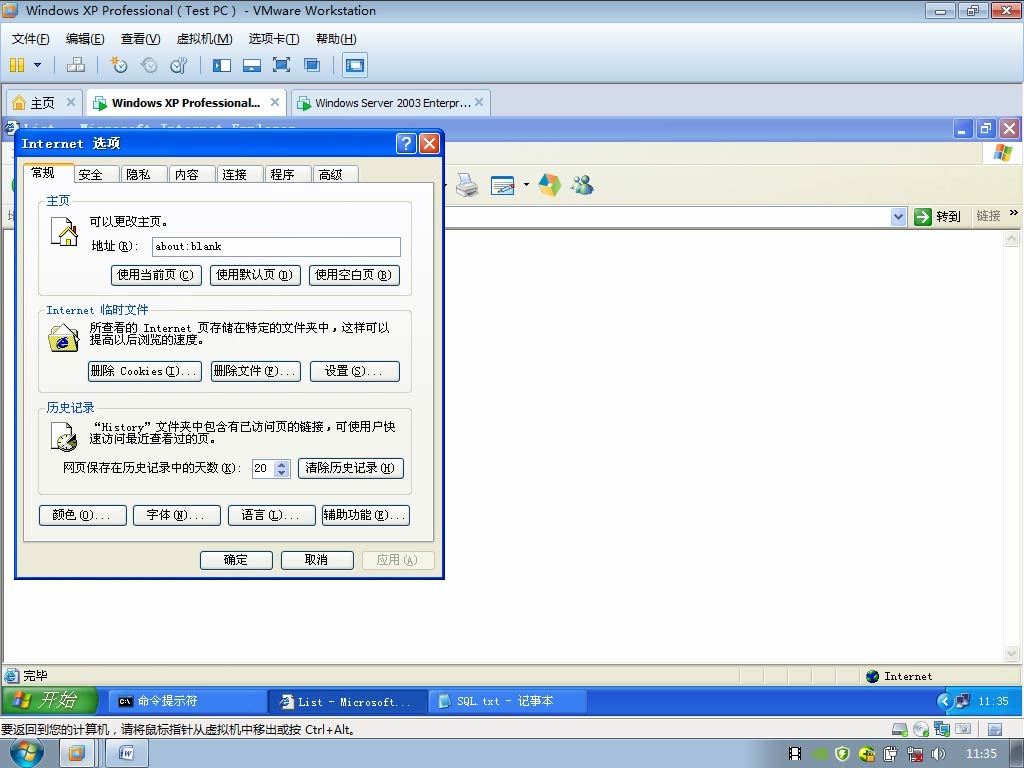Open the 虚拟机(M) menu
The image size is (1024, 768).
204,39
